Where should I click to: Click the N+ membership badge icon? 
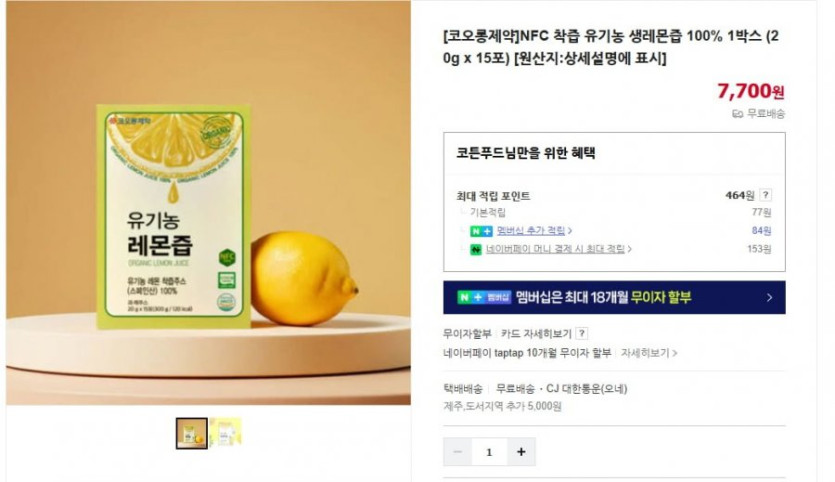pos(481,231)
